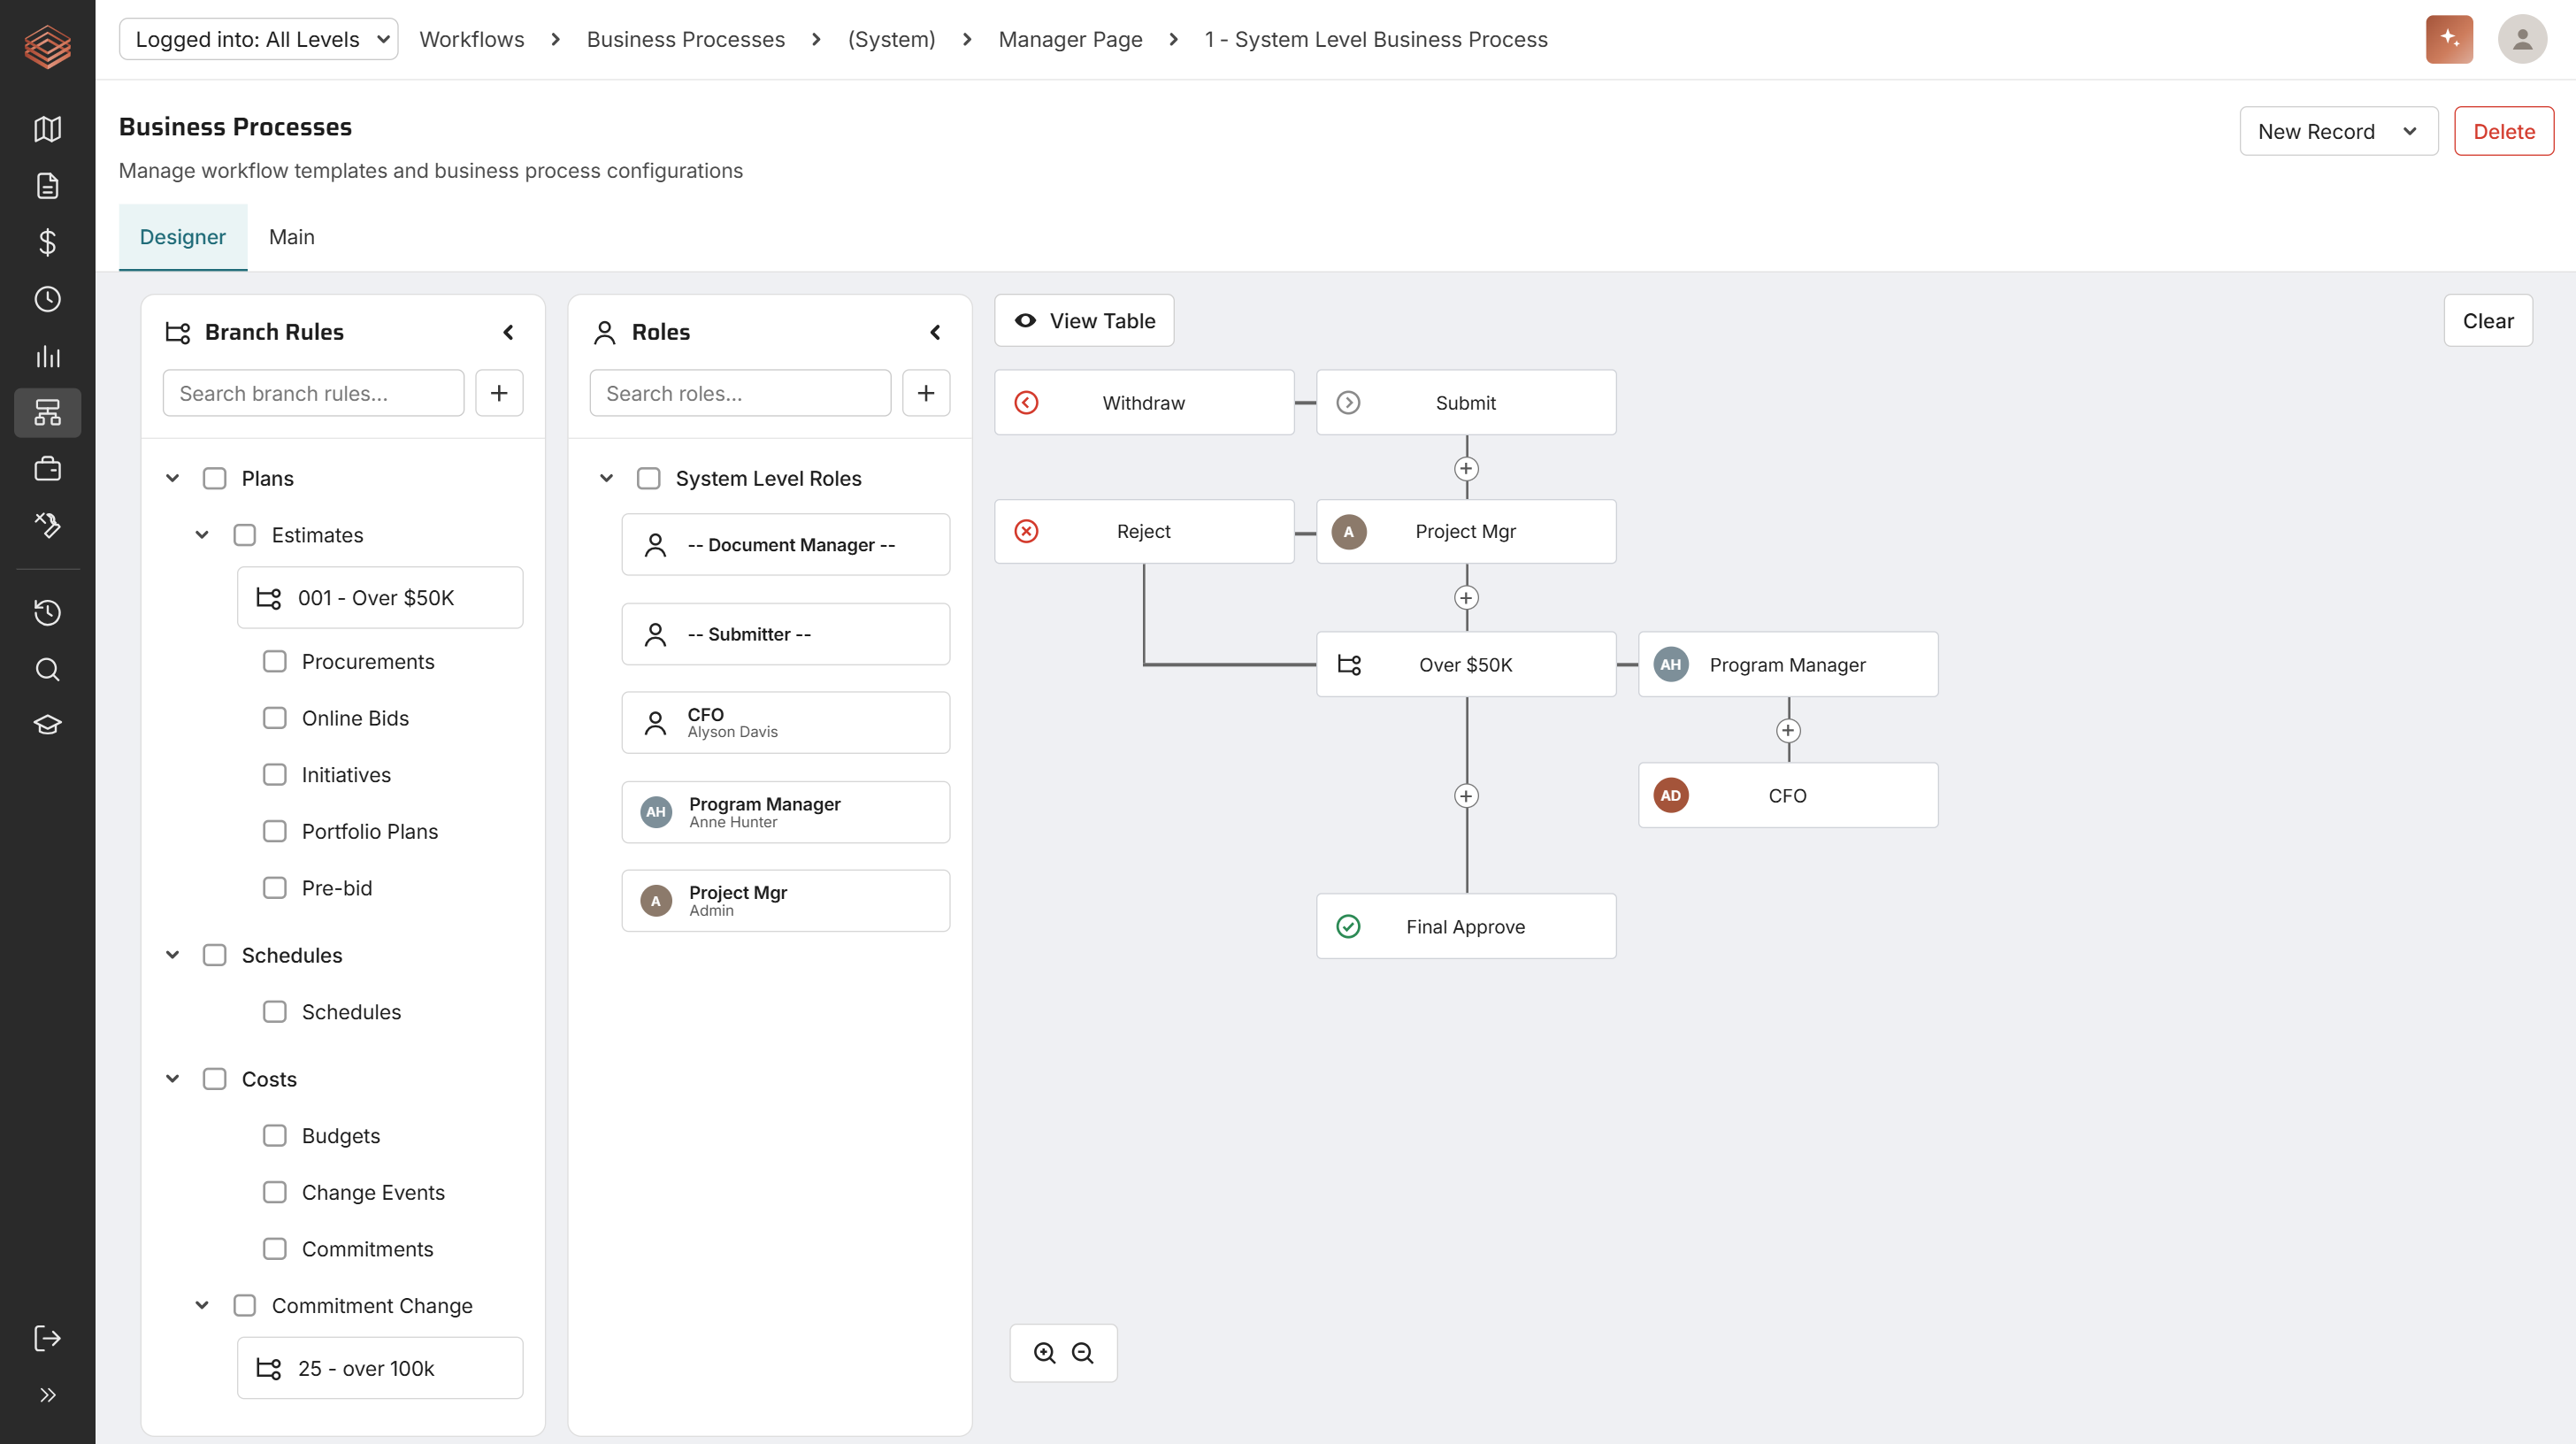This screenshot has width=2576, height=1444.
Task: Click the Search roles input field
Action: 739,393
